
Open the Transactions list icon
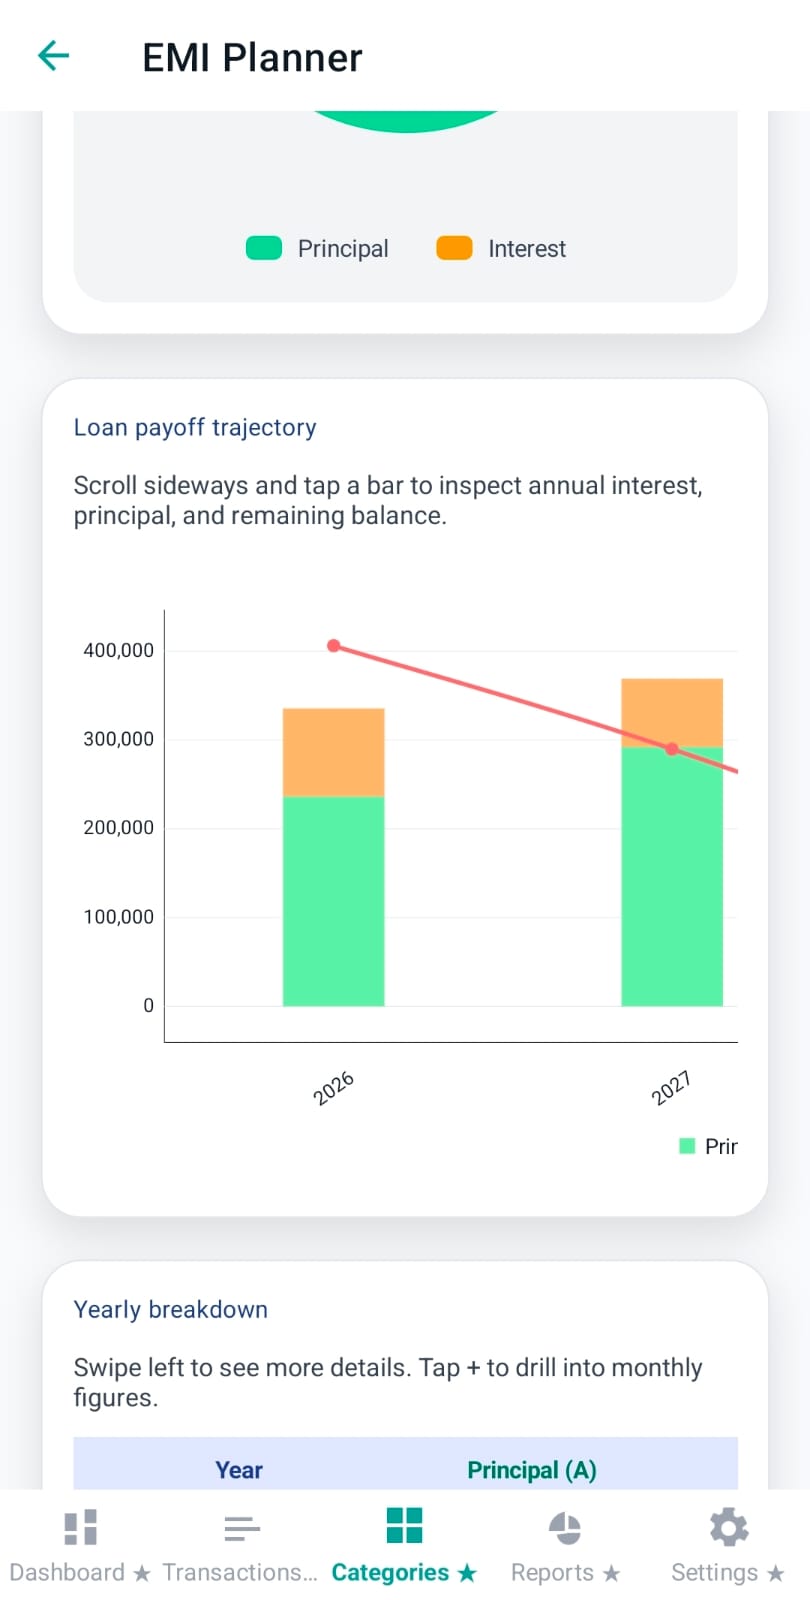[241, 1527]
